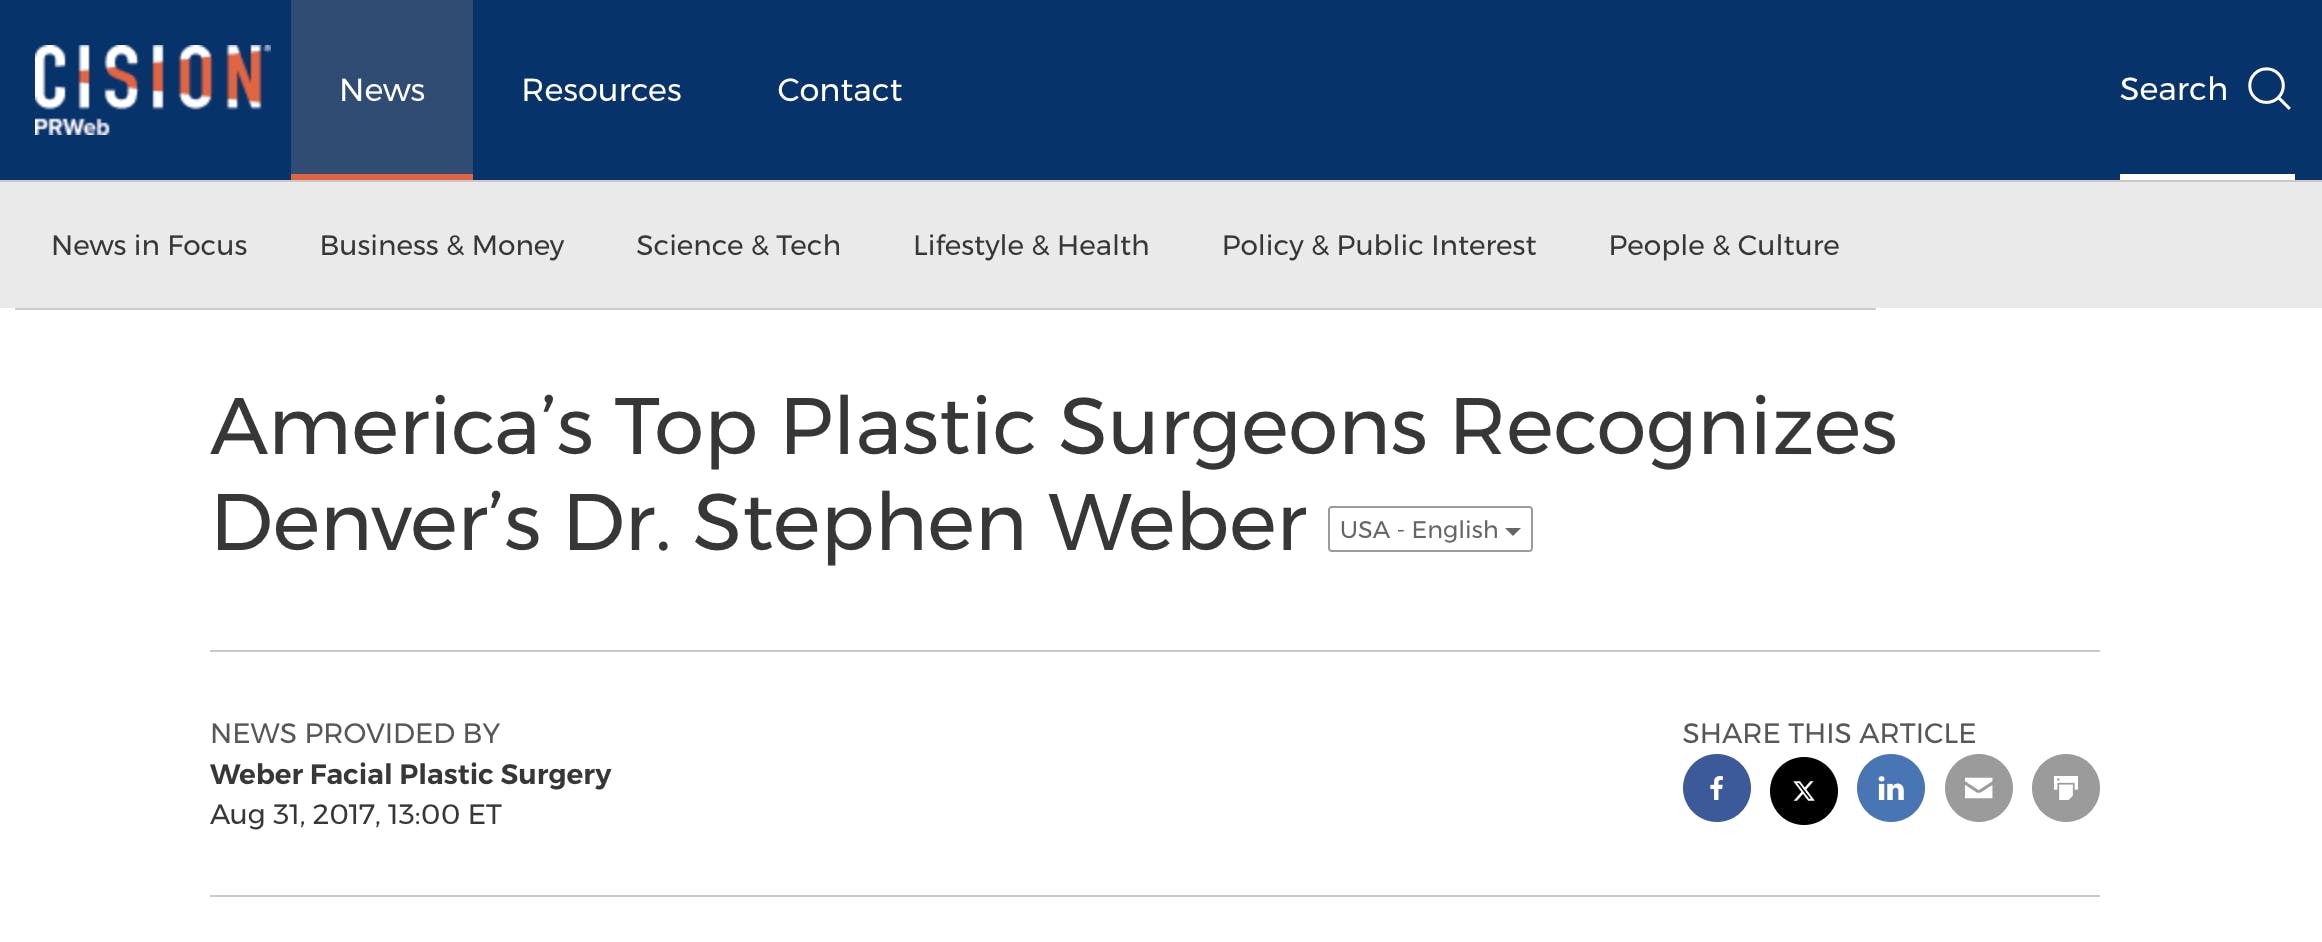Select the People & Culture category
The width and height of the screenshot is (2322, 942).
[1723, 245]
